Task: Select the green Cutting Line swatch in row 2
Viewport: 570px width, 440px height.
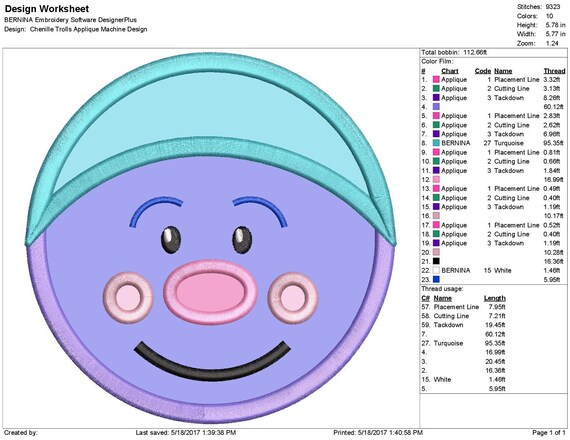Action: point(436,89)
